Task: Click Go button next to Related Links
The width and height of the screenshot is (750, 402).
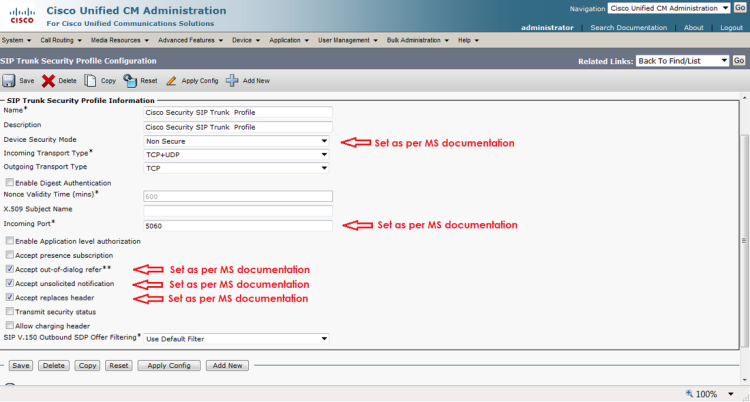Action: 739,61
